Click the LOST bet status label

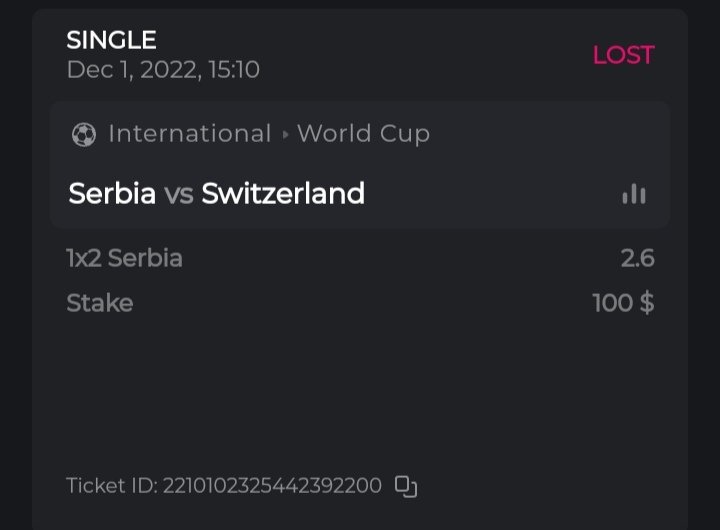[623, 55]
